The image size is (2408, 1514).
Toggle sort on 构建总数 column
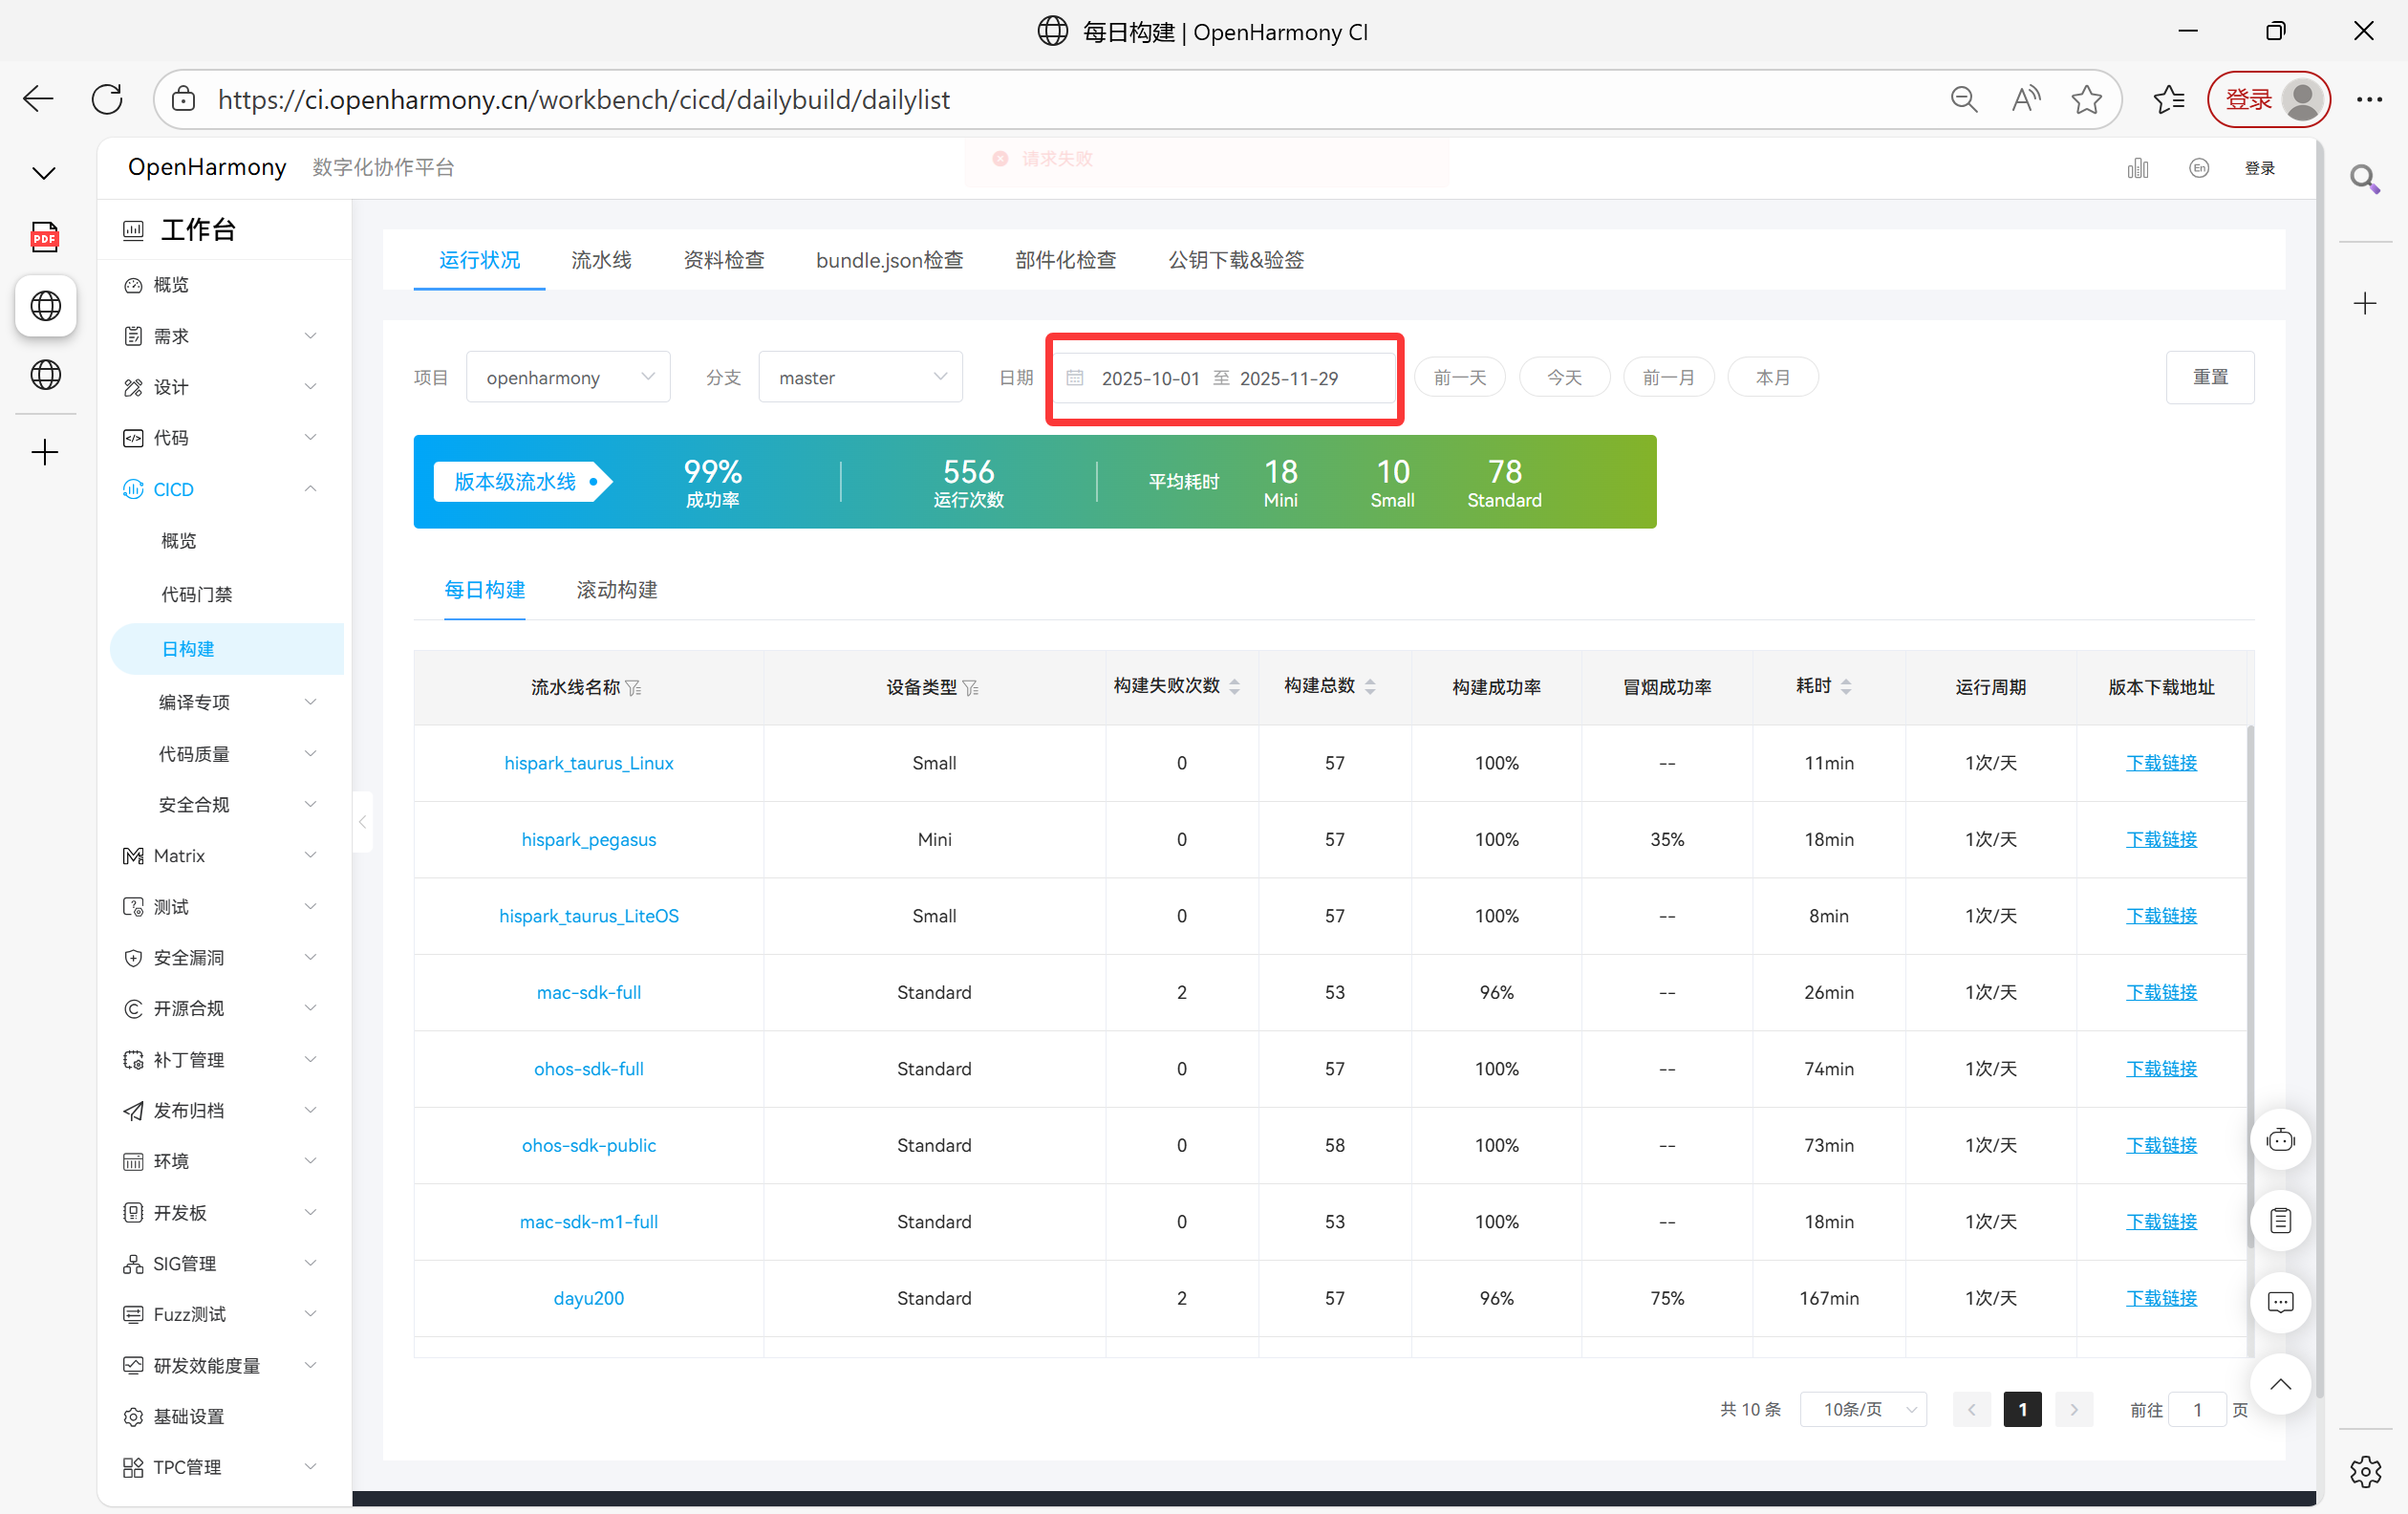coord(1370,686)
